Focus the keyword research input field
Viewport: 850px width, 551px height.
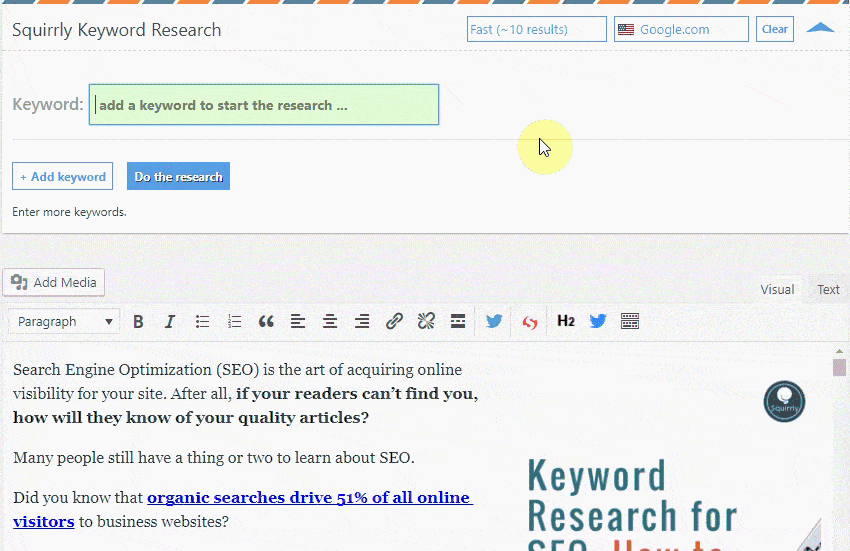[x=264, y=105]
